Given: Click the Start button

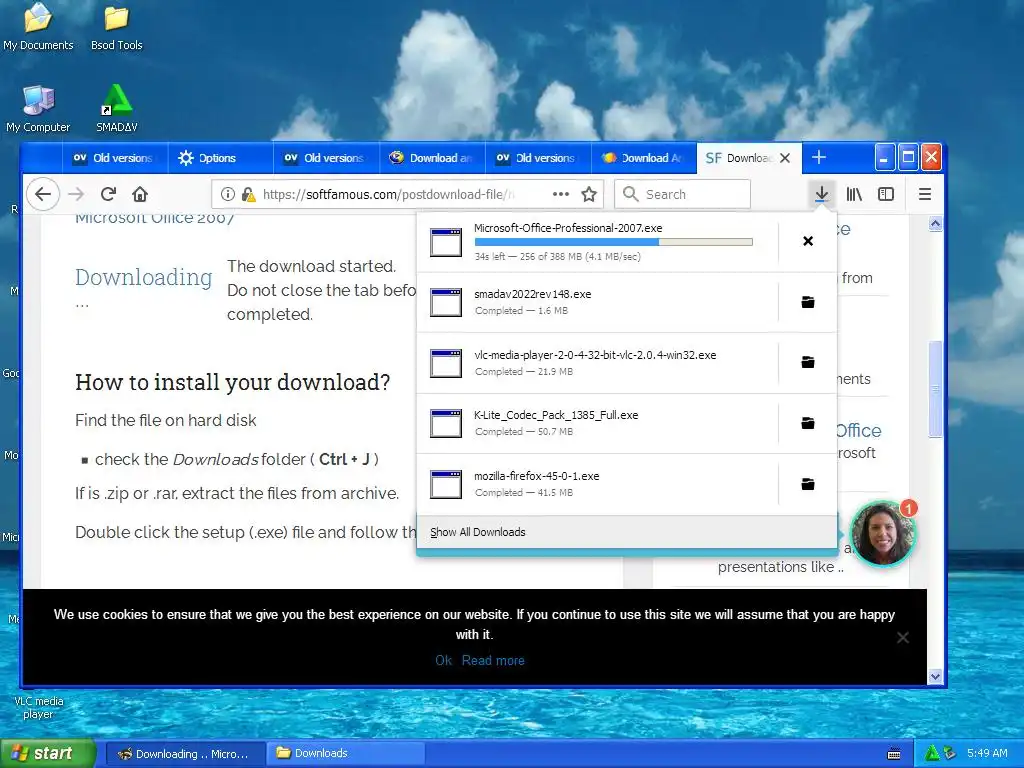Looking at the screenshot, I should pos(47,753).
